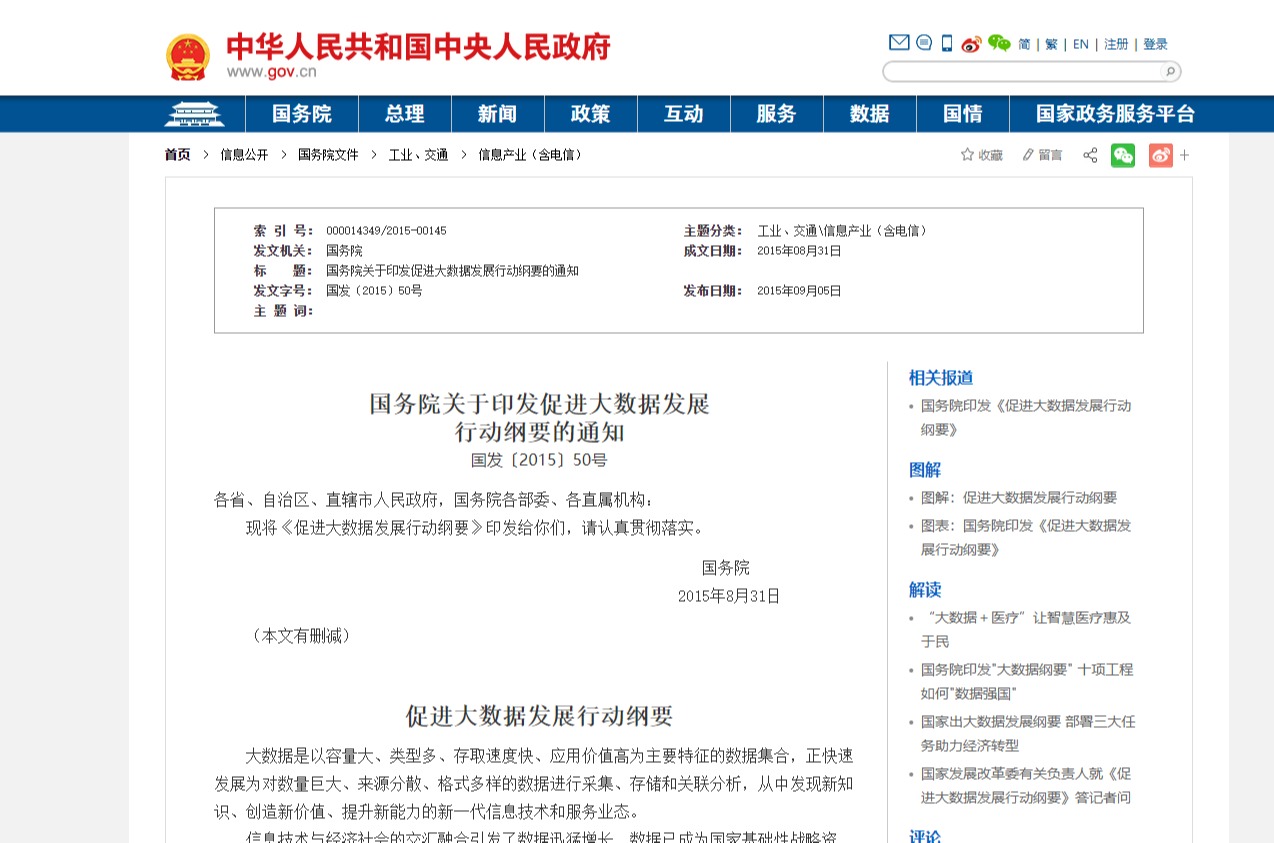The width and height of the screenshot is (1274, 843).
Task: Click the pencil 留言 message icon
Action: [1042, 155]
